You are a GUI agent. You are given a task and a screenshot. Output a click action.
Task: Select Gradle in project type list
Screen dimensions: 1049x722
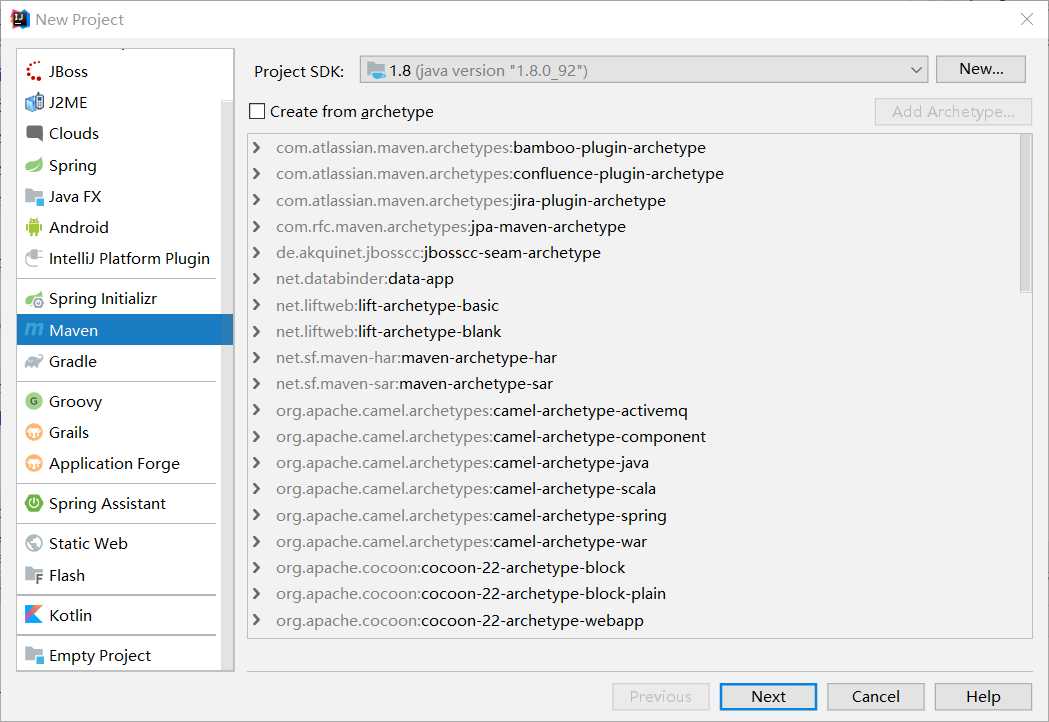[x=118, y=362]
